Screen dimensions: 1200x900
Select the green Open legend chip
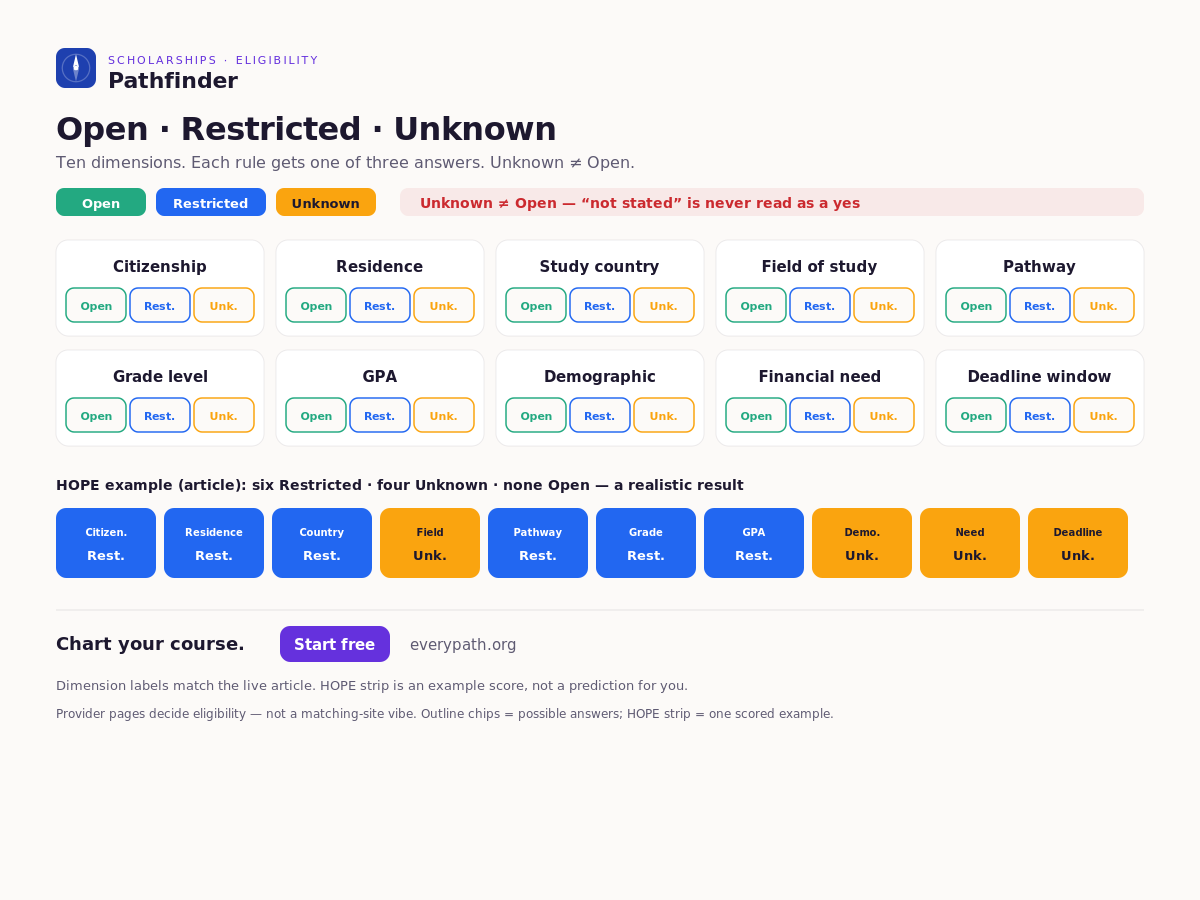[101, 202]
